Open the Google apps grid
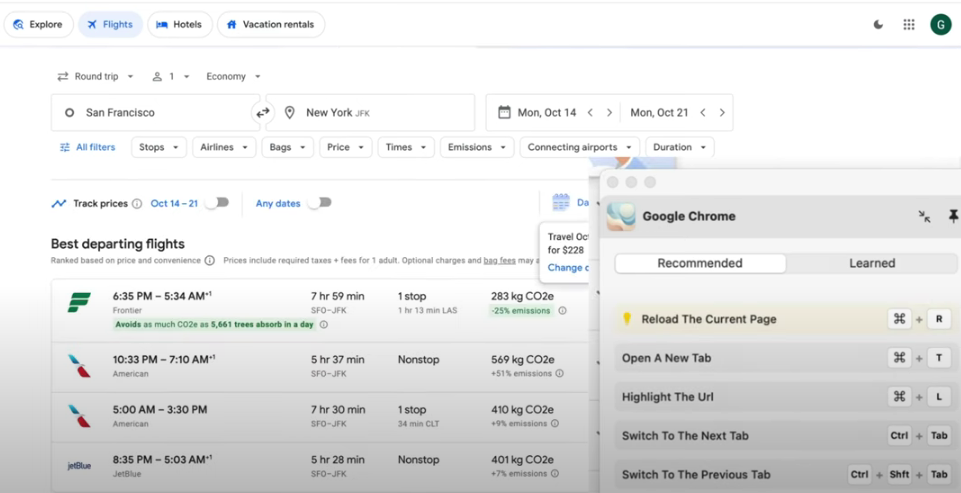This screenshot has width=961, height=493. tap(909, 25)
